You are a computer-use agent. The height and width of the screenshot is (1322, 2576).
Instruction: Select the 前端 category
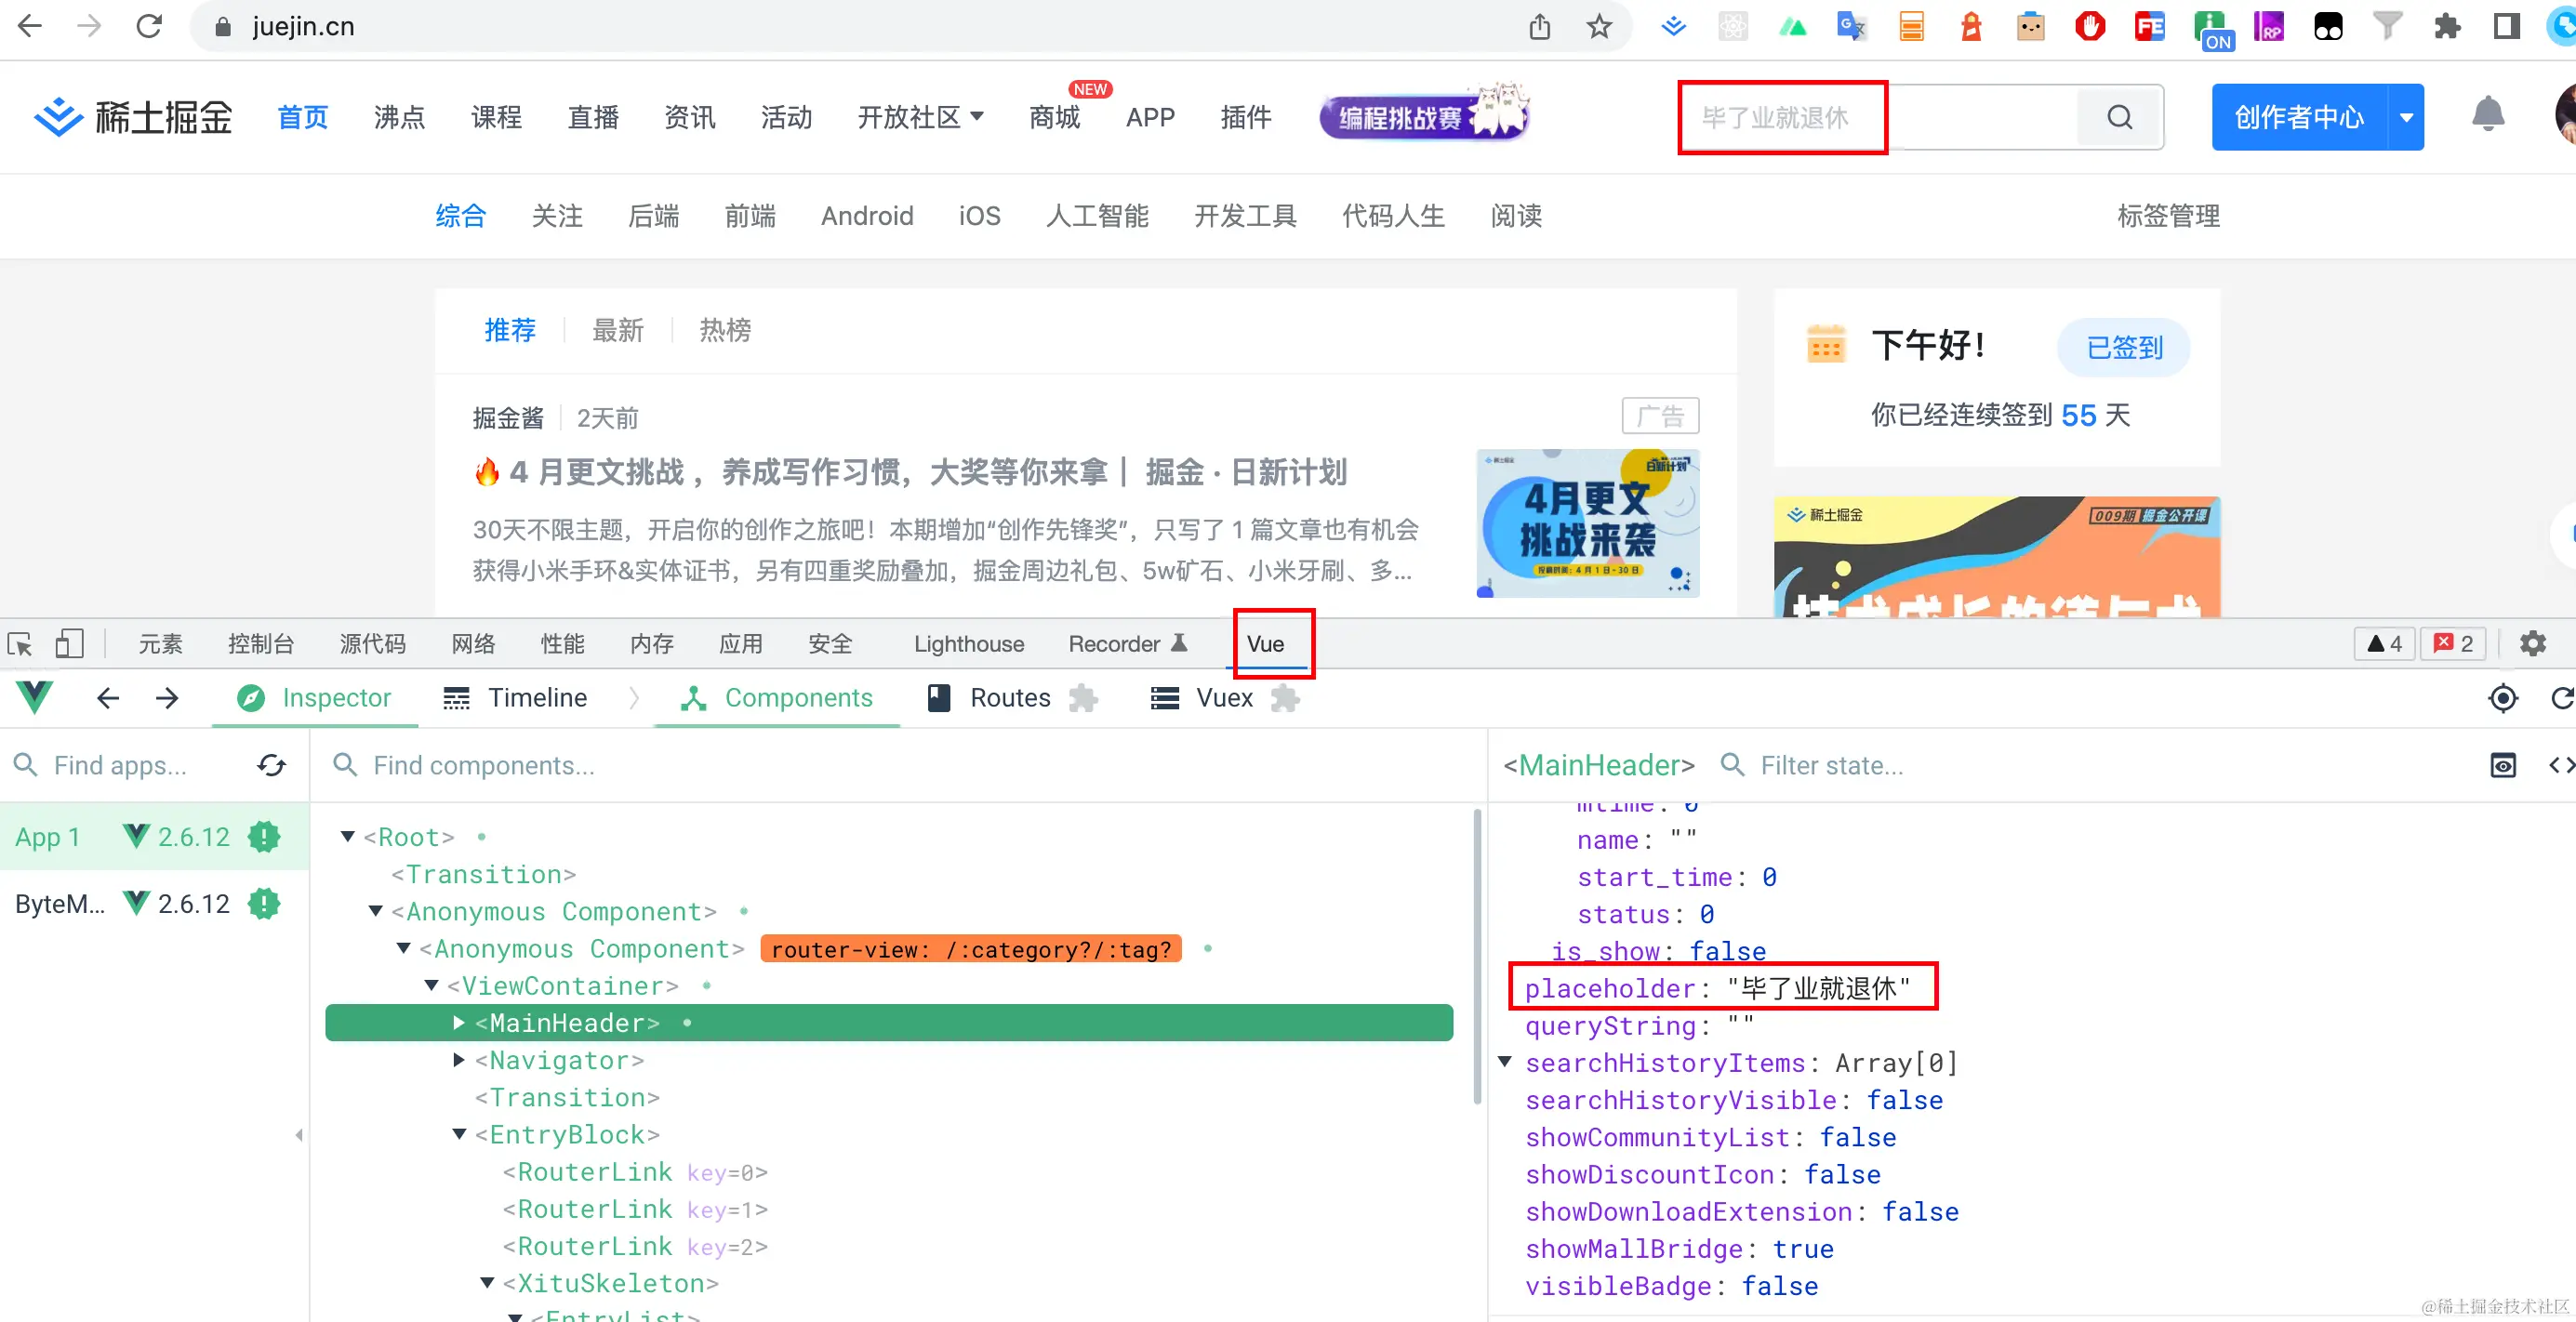(x=749, y=215)
